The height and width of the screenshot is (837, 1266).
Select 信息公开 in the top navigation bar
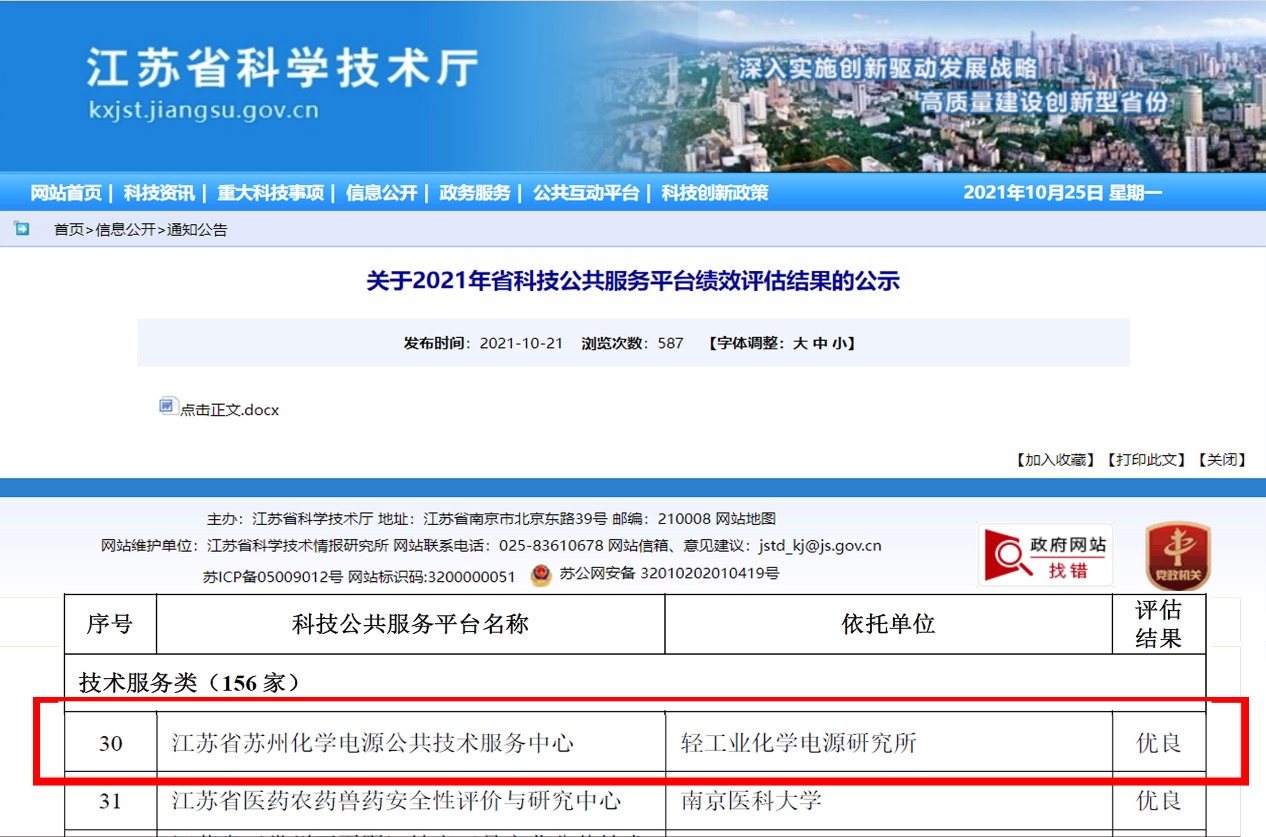coord(381,193)
